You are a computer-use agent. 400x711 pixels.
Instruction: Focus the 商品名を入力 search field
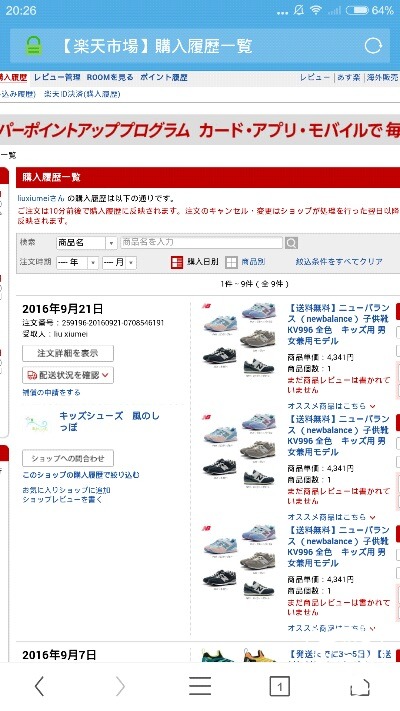[x=202, y=243]
